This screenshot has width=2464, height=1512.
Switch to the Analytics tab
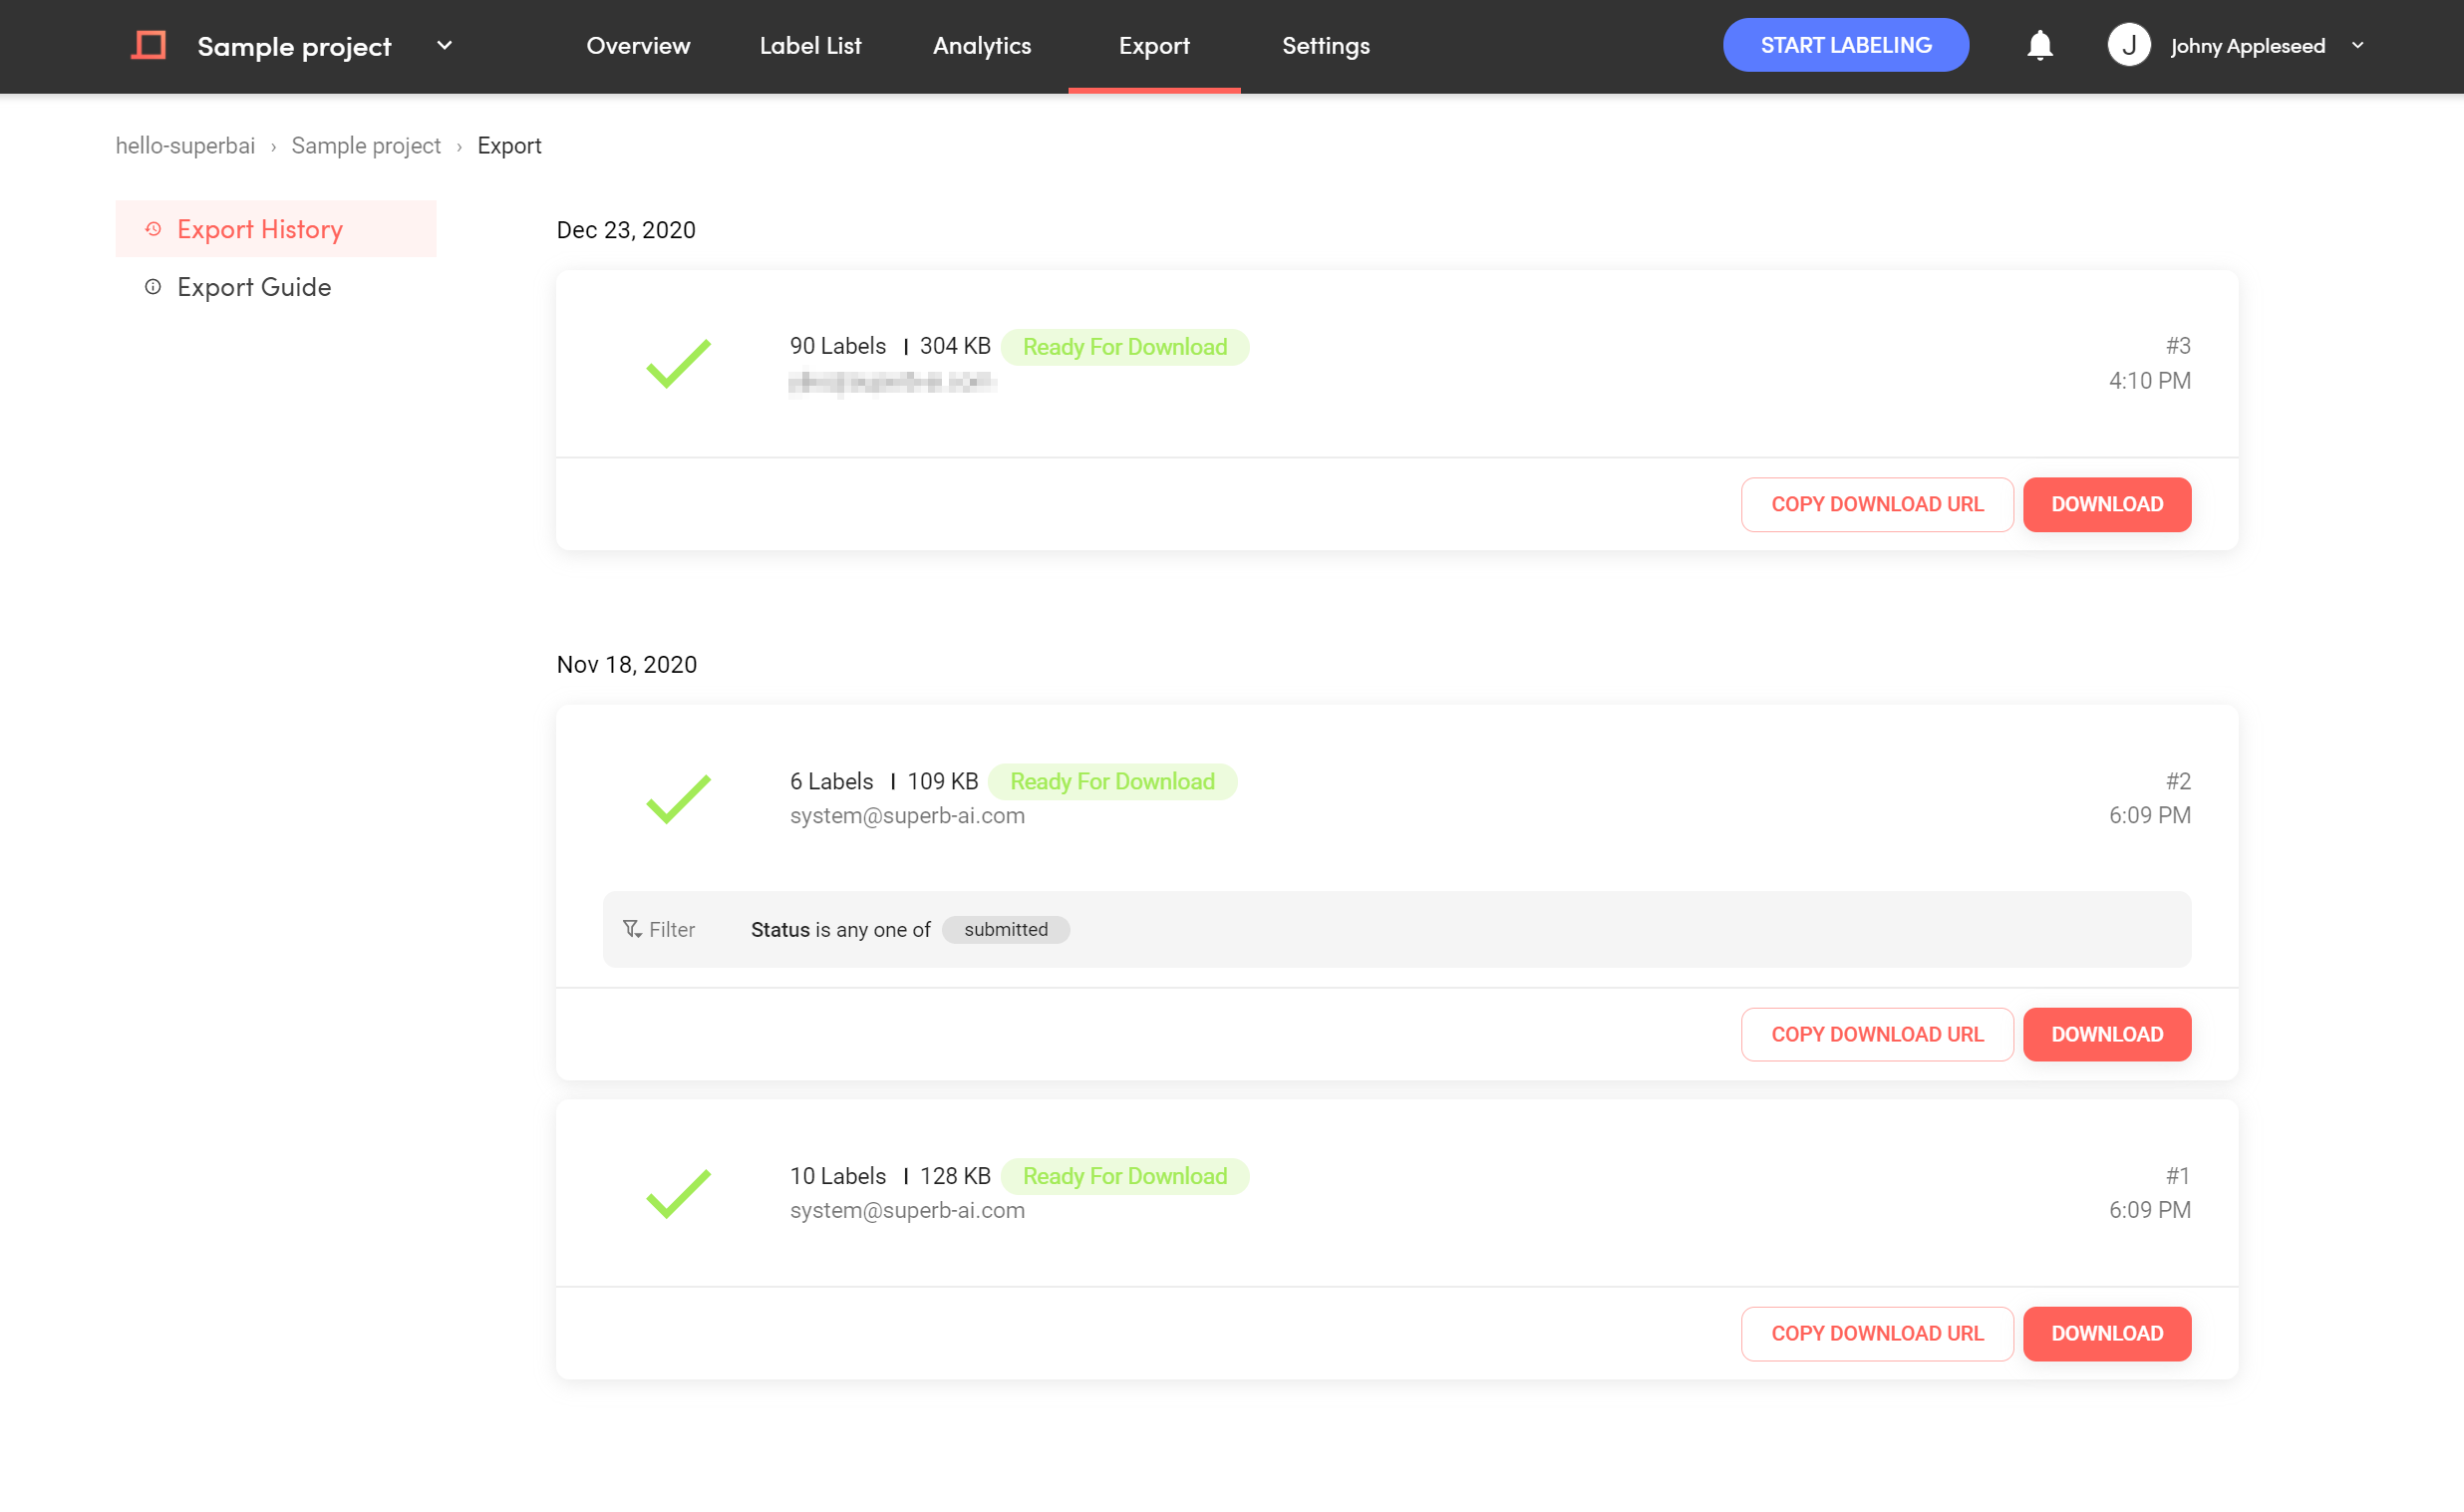pyautogui.click(x=981, y=45)
